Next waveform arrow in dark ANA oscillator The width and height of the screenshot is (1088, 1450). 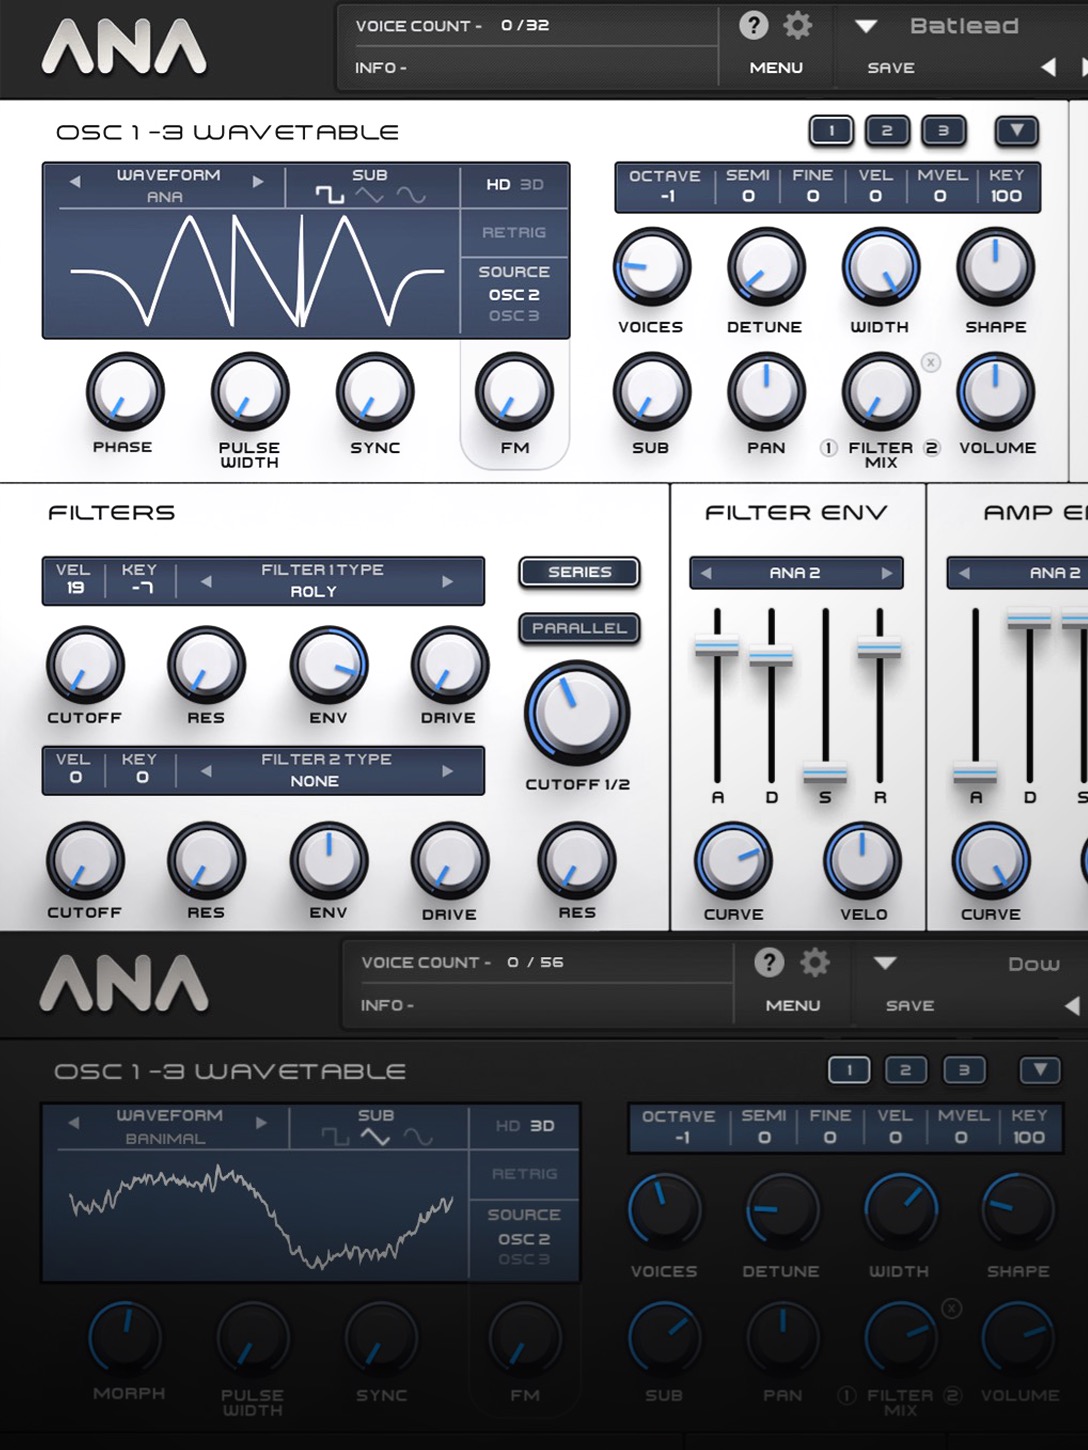pos(261,1122)
